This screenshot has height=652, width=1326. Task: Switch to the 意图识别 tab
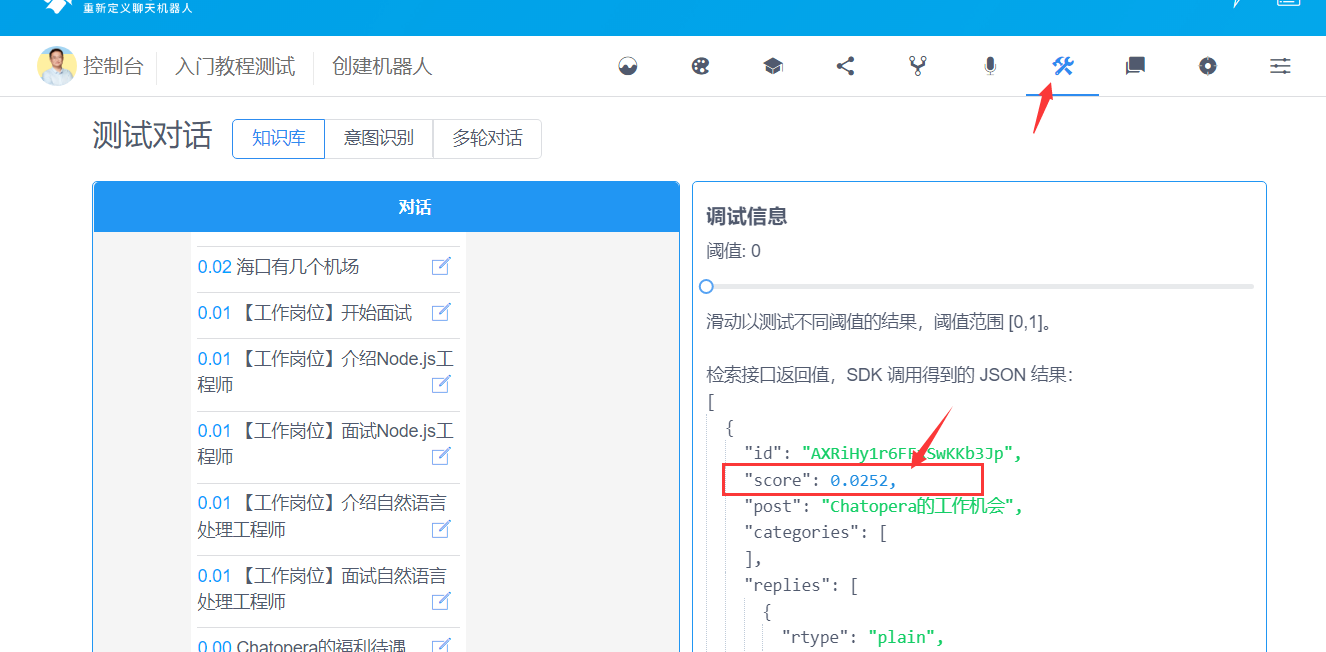(379, 139)
